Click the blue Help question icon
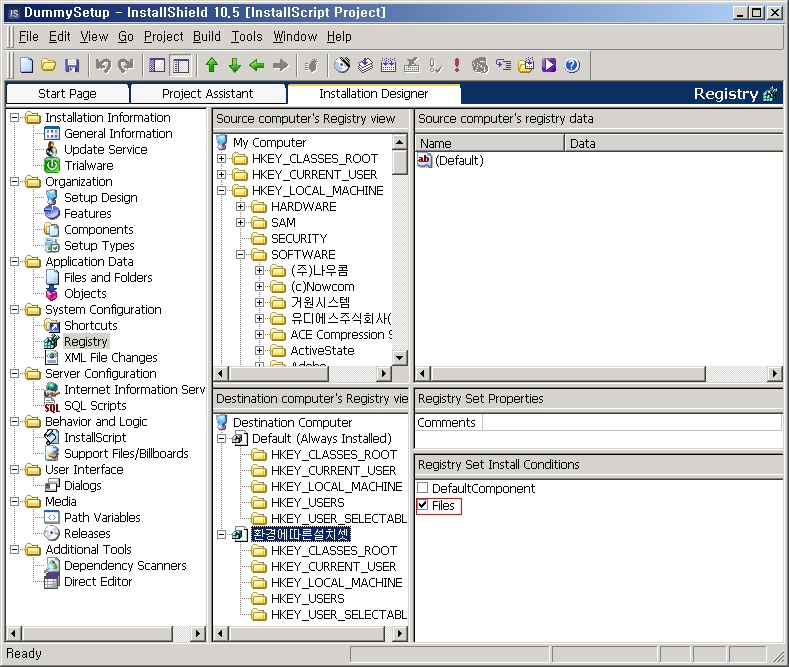Screen dimensions: 789x667 point(572,65)
